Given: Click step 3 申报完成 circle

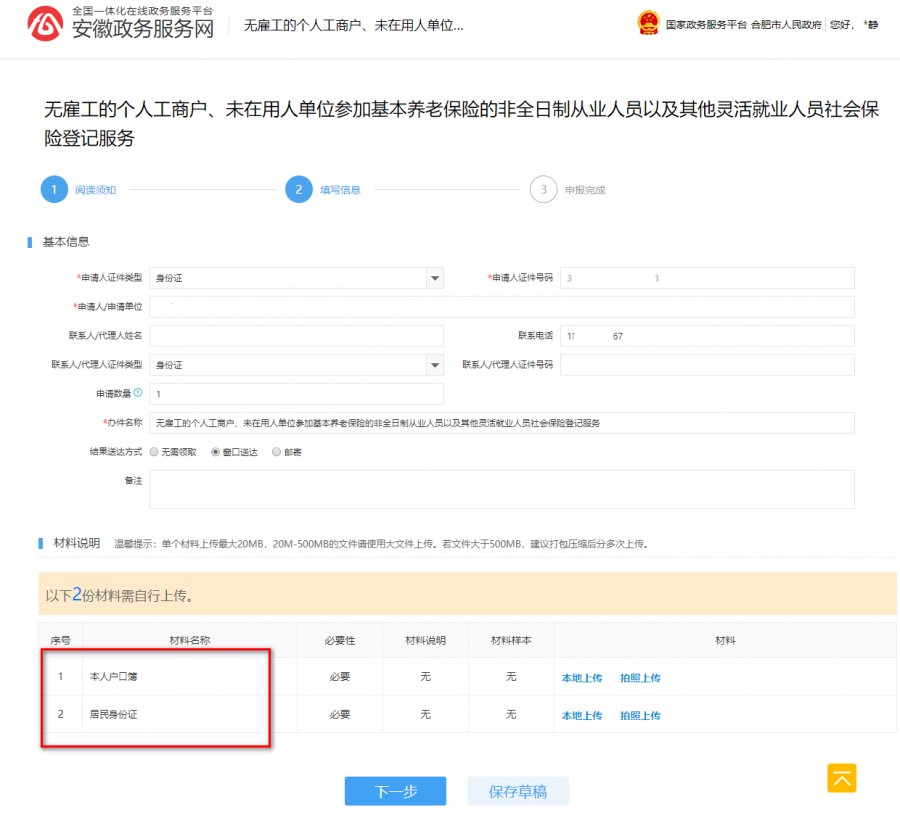Looking at the screenshot, I should [x=543, y=190].
